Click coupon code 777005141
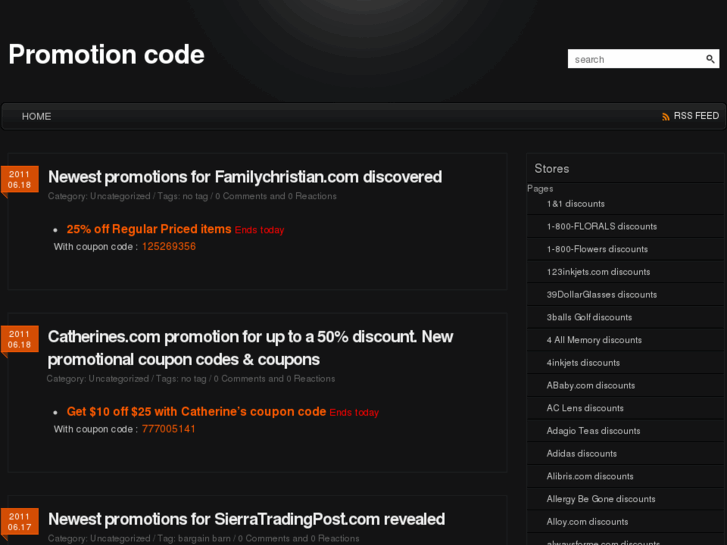 169,429
